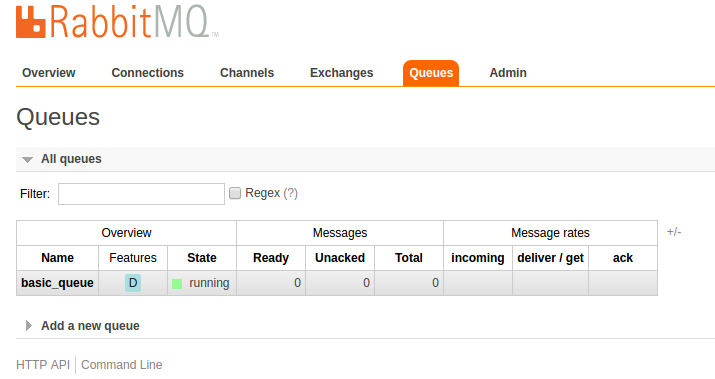Sort by ack rate column
The width and height of the screenshot is (715, 379).
pyautogui.click(x=623, y=258)
